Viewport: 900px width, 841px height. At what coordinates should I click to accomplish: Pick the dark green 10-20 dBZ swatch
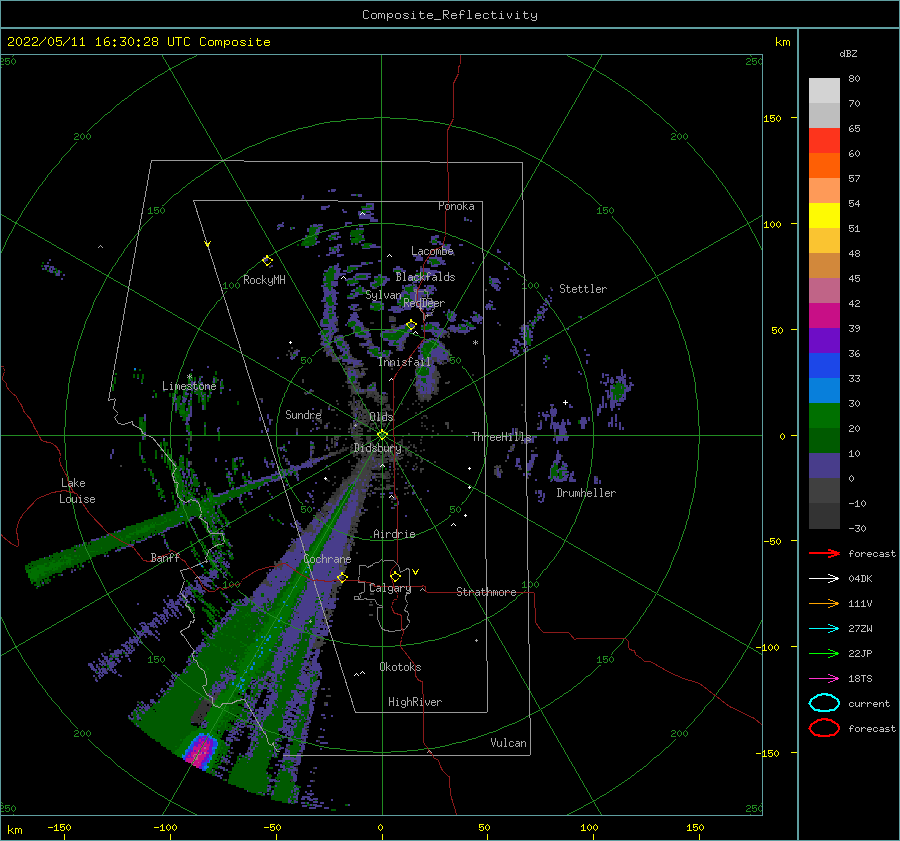pyautogui.click(x=824, y=441)
